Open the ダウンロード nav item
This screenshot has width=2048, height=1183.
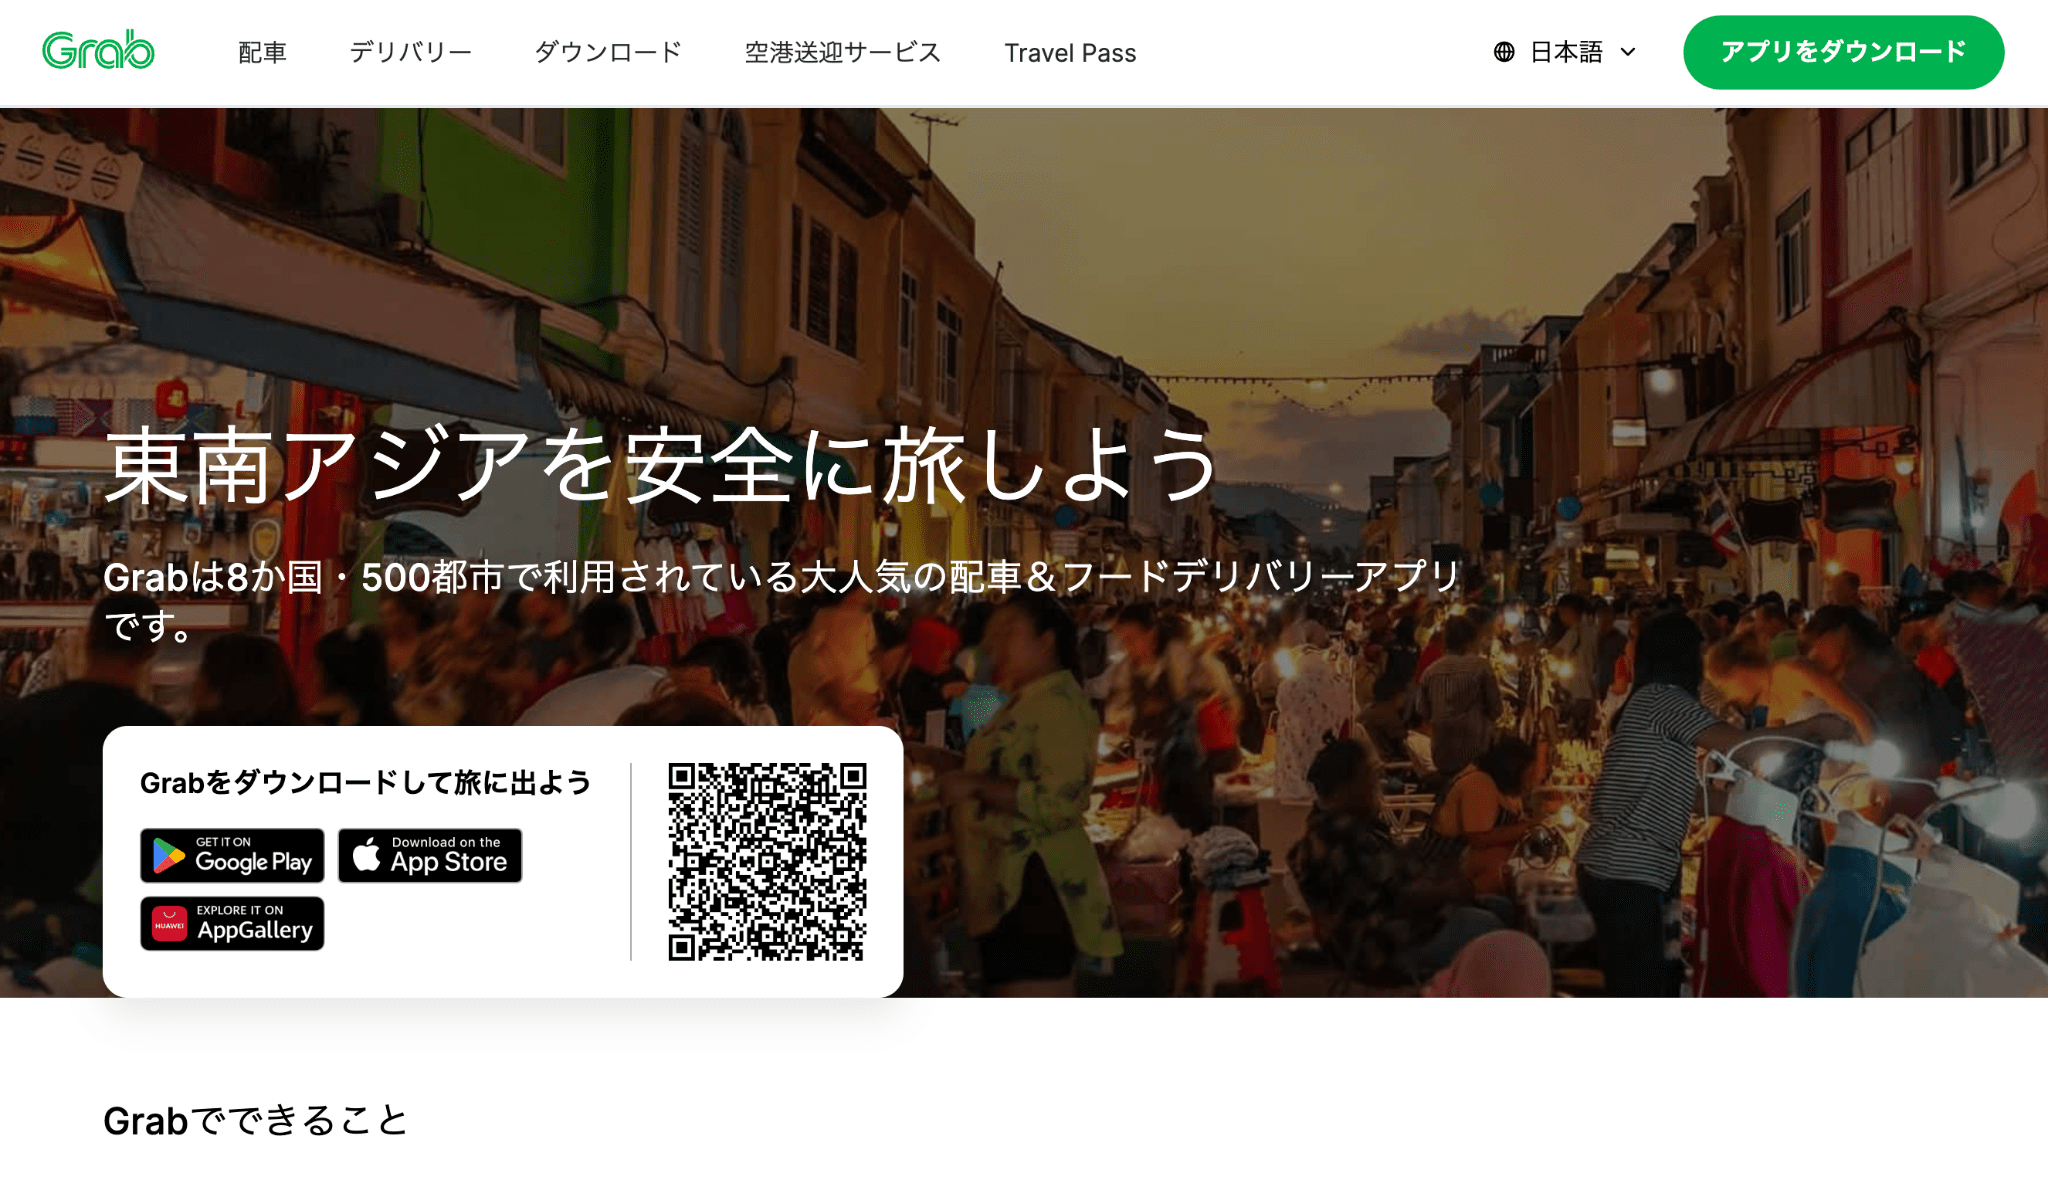pos(609,52)
